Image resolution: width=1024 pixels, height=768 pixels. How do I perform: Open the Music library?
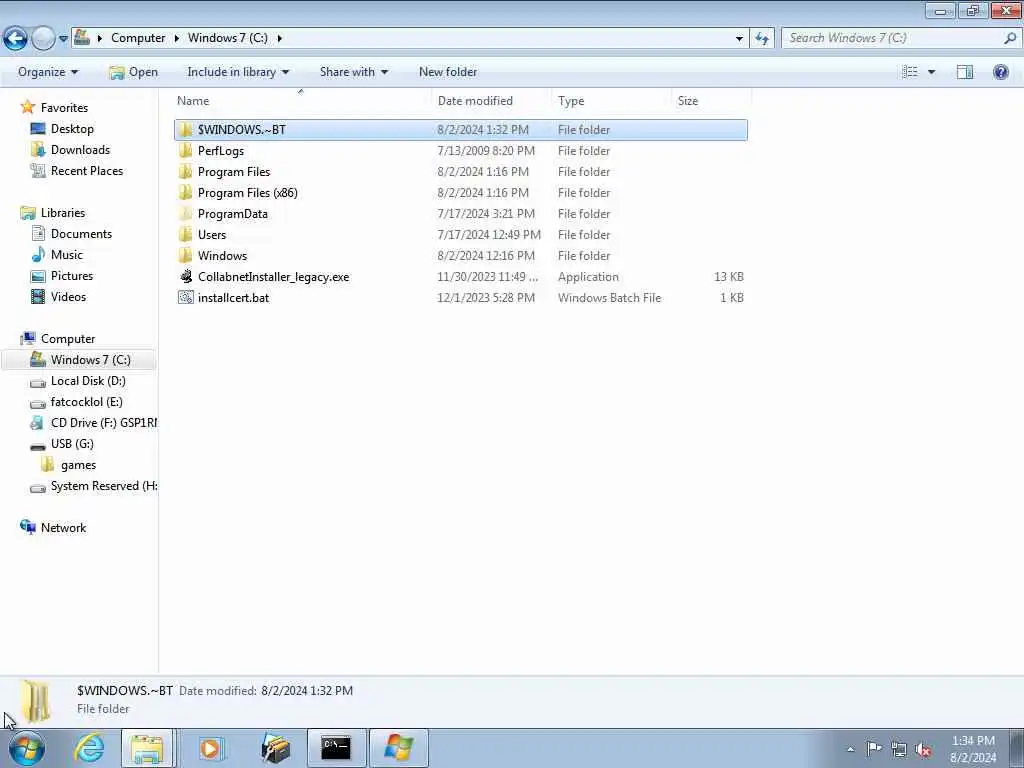[x=67, y=255]
